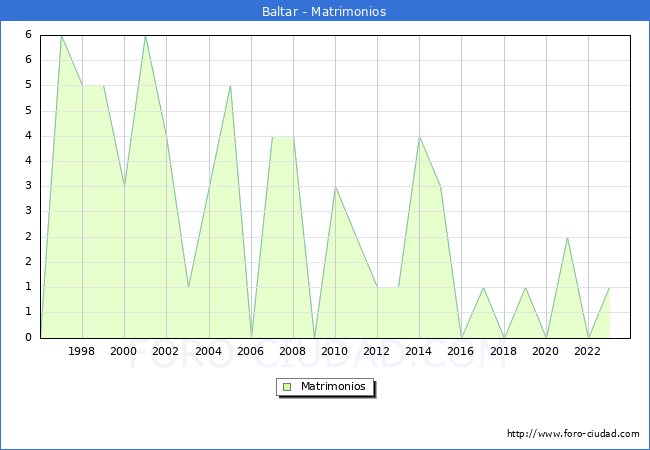The image size is (650, 450).
Task: Click the Matrimonios legend label text
Action: 332,386
